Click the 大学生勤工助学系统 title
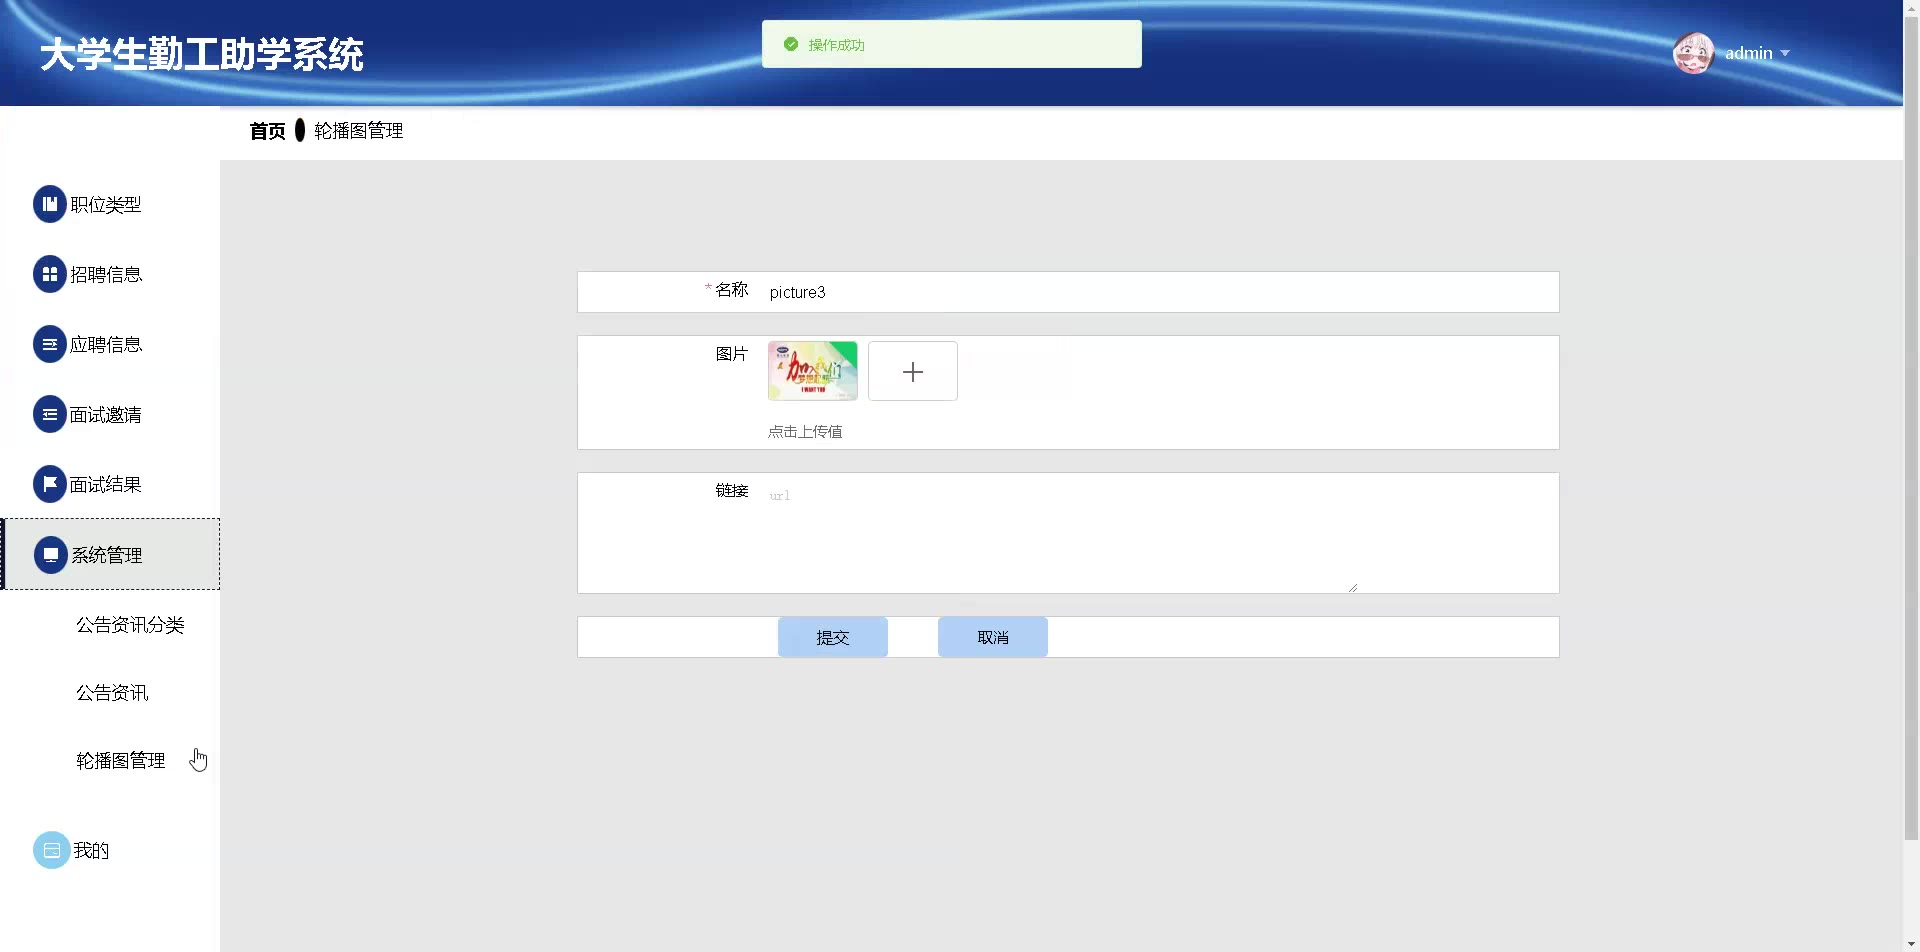Viewport: 1920px width, 952px height. click(x=202, y=54)
